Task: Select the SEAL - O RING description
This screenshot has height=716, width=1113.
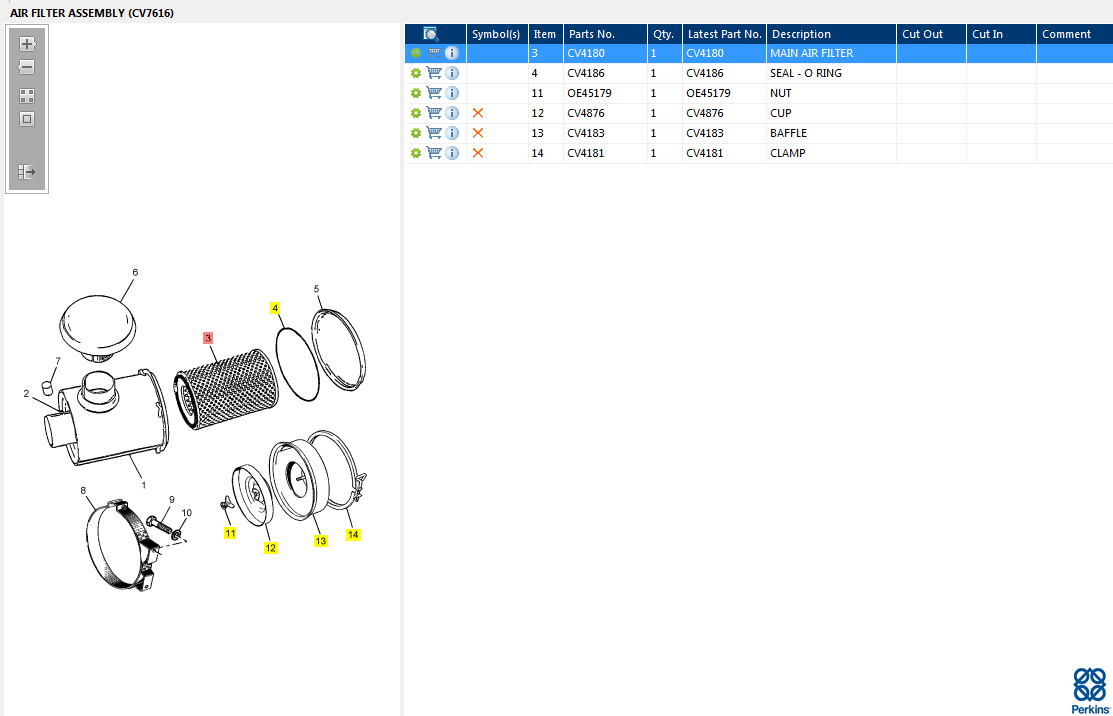Action: [806, 73]
